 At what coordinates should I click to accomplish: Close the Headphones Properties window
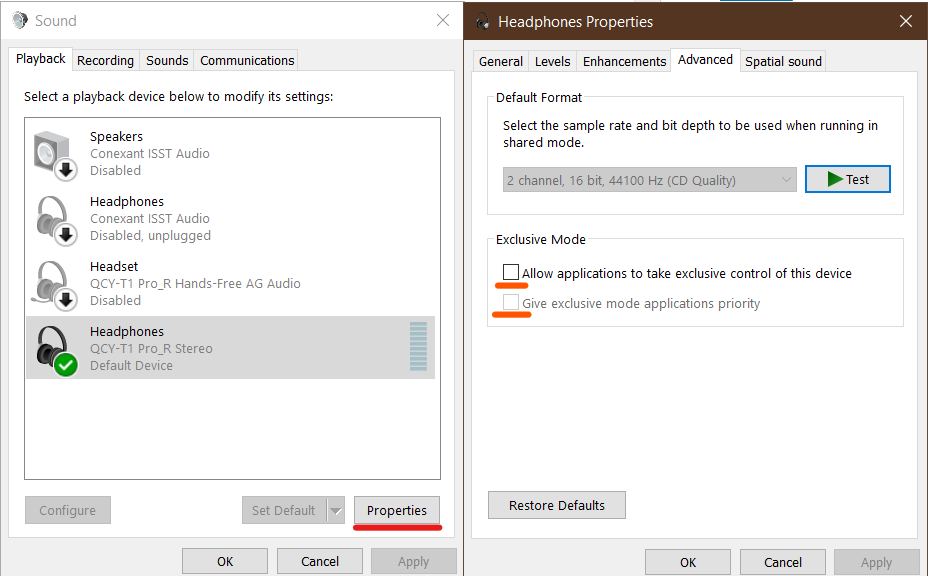pos(906,21)
